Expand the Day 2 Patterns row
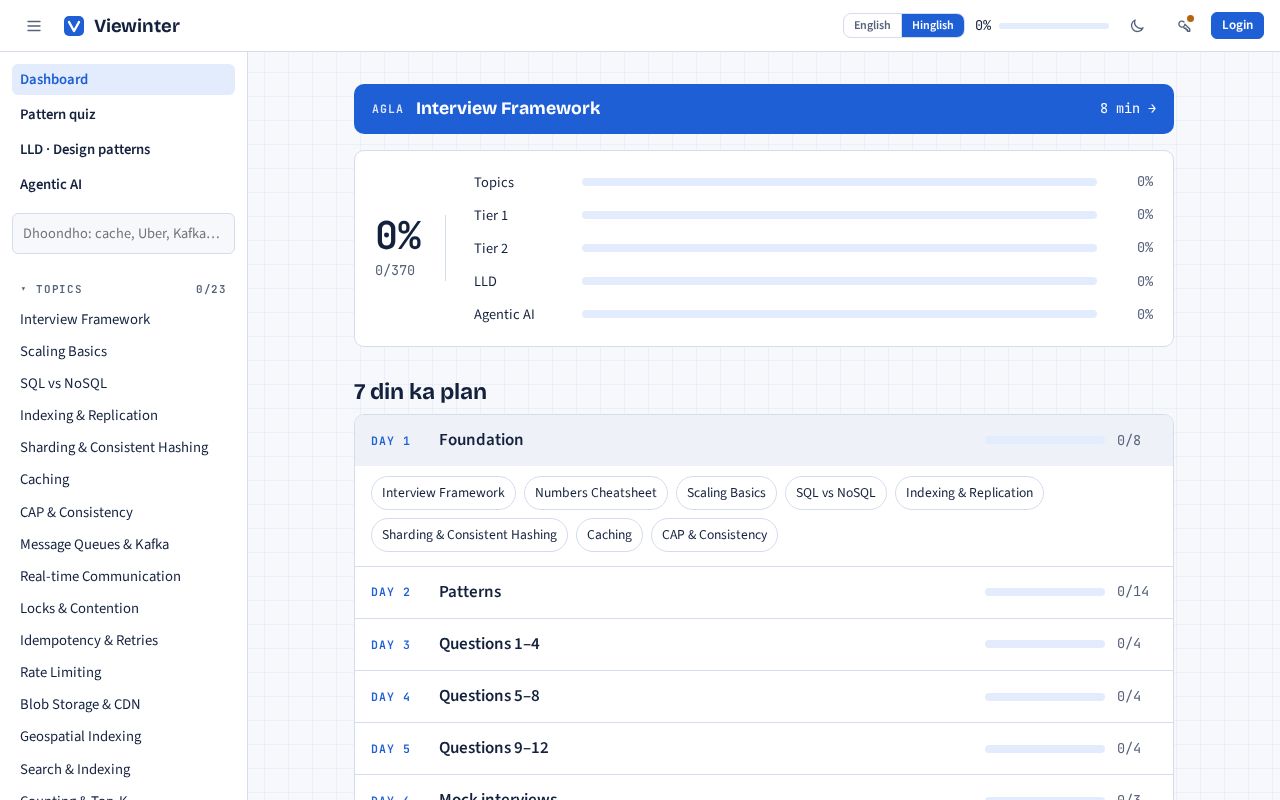This screenshot has height=800, width=1280. [x=764, y=592]
